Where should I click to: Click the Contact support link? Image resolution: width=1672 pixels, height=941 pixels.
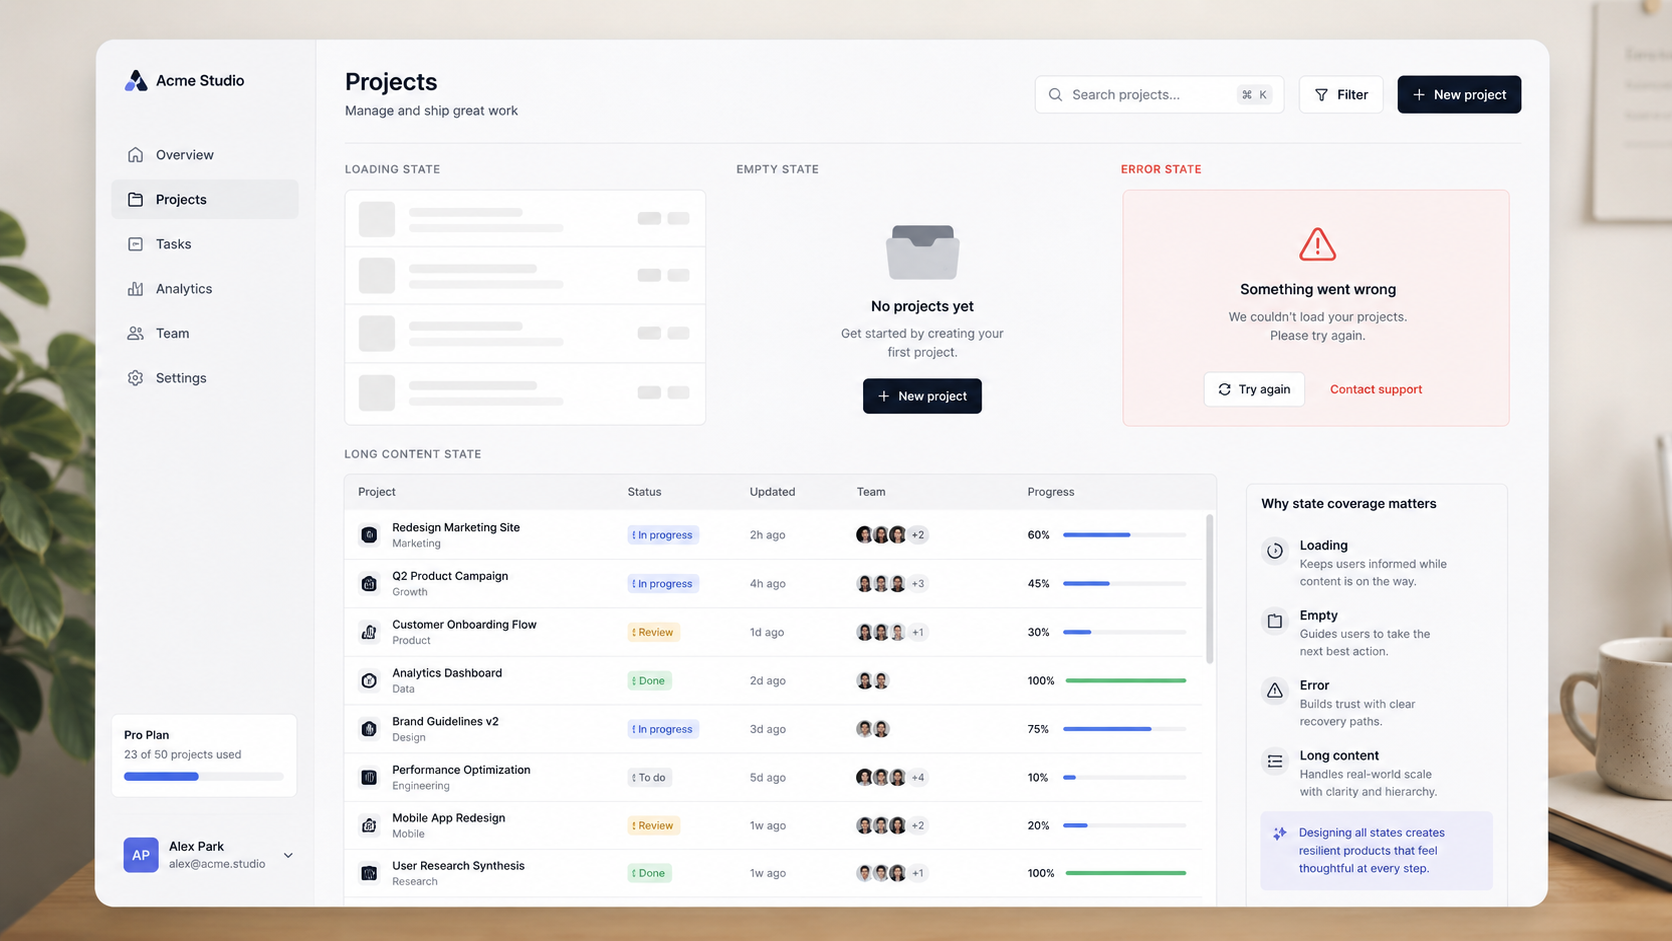coord(1376,389)
